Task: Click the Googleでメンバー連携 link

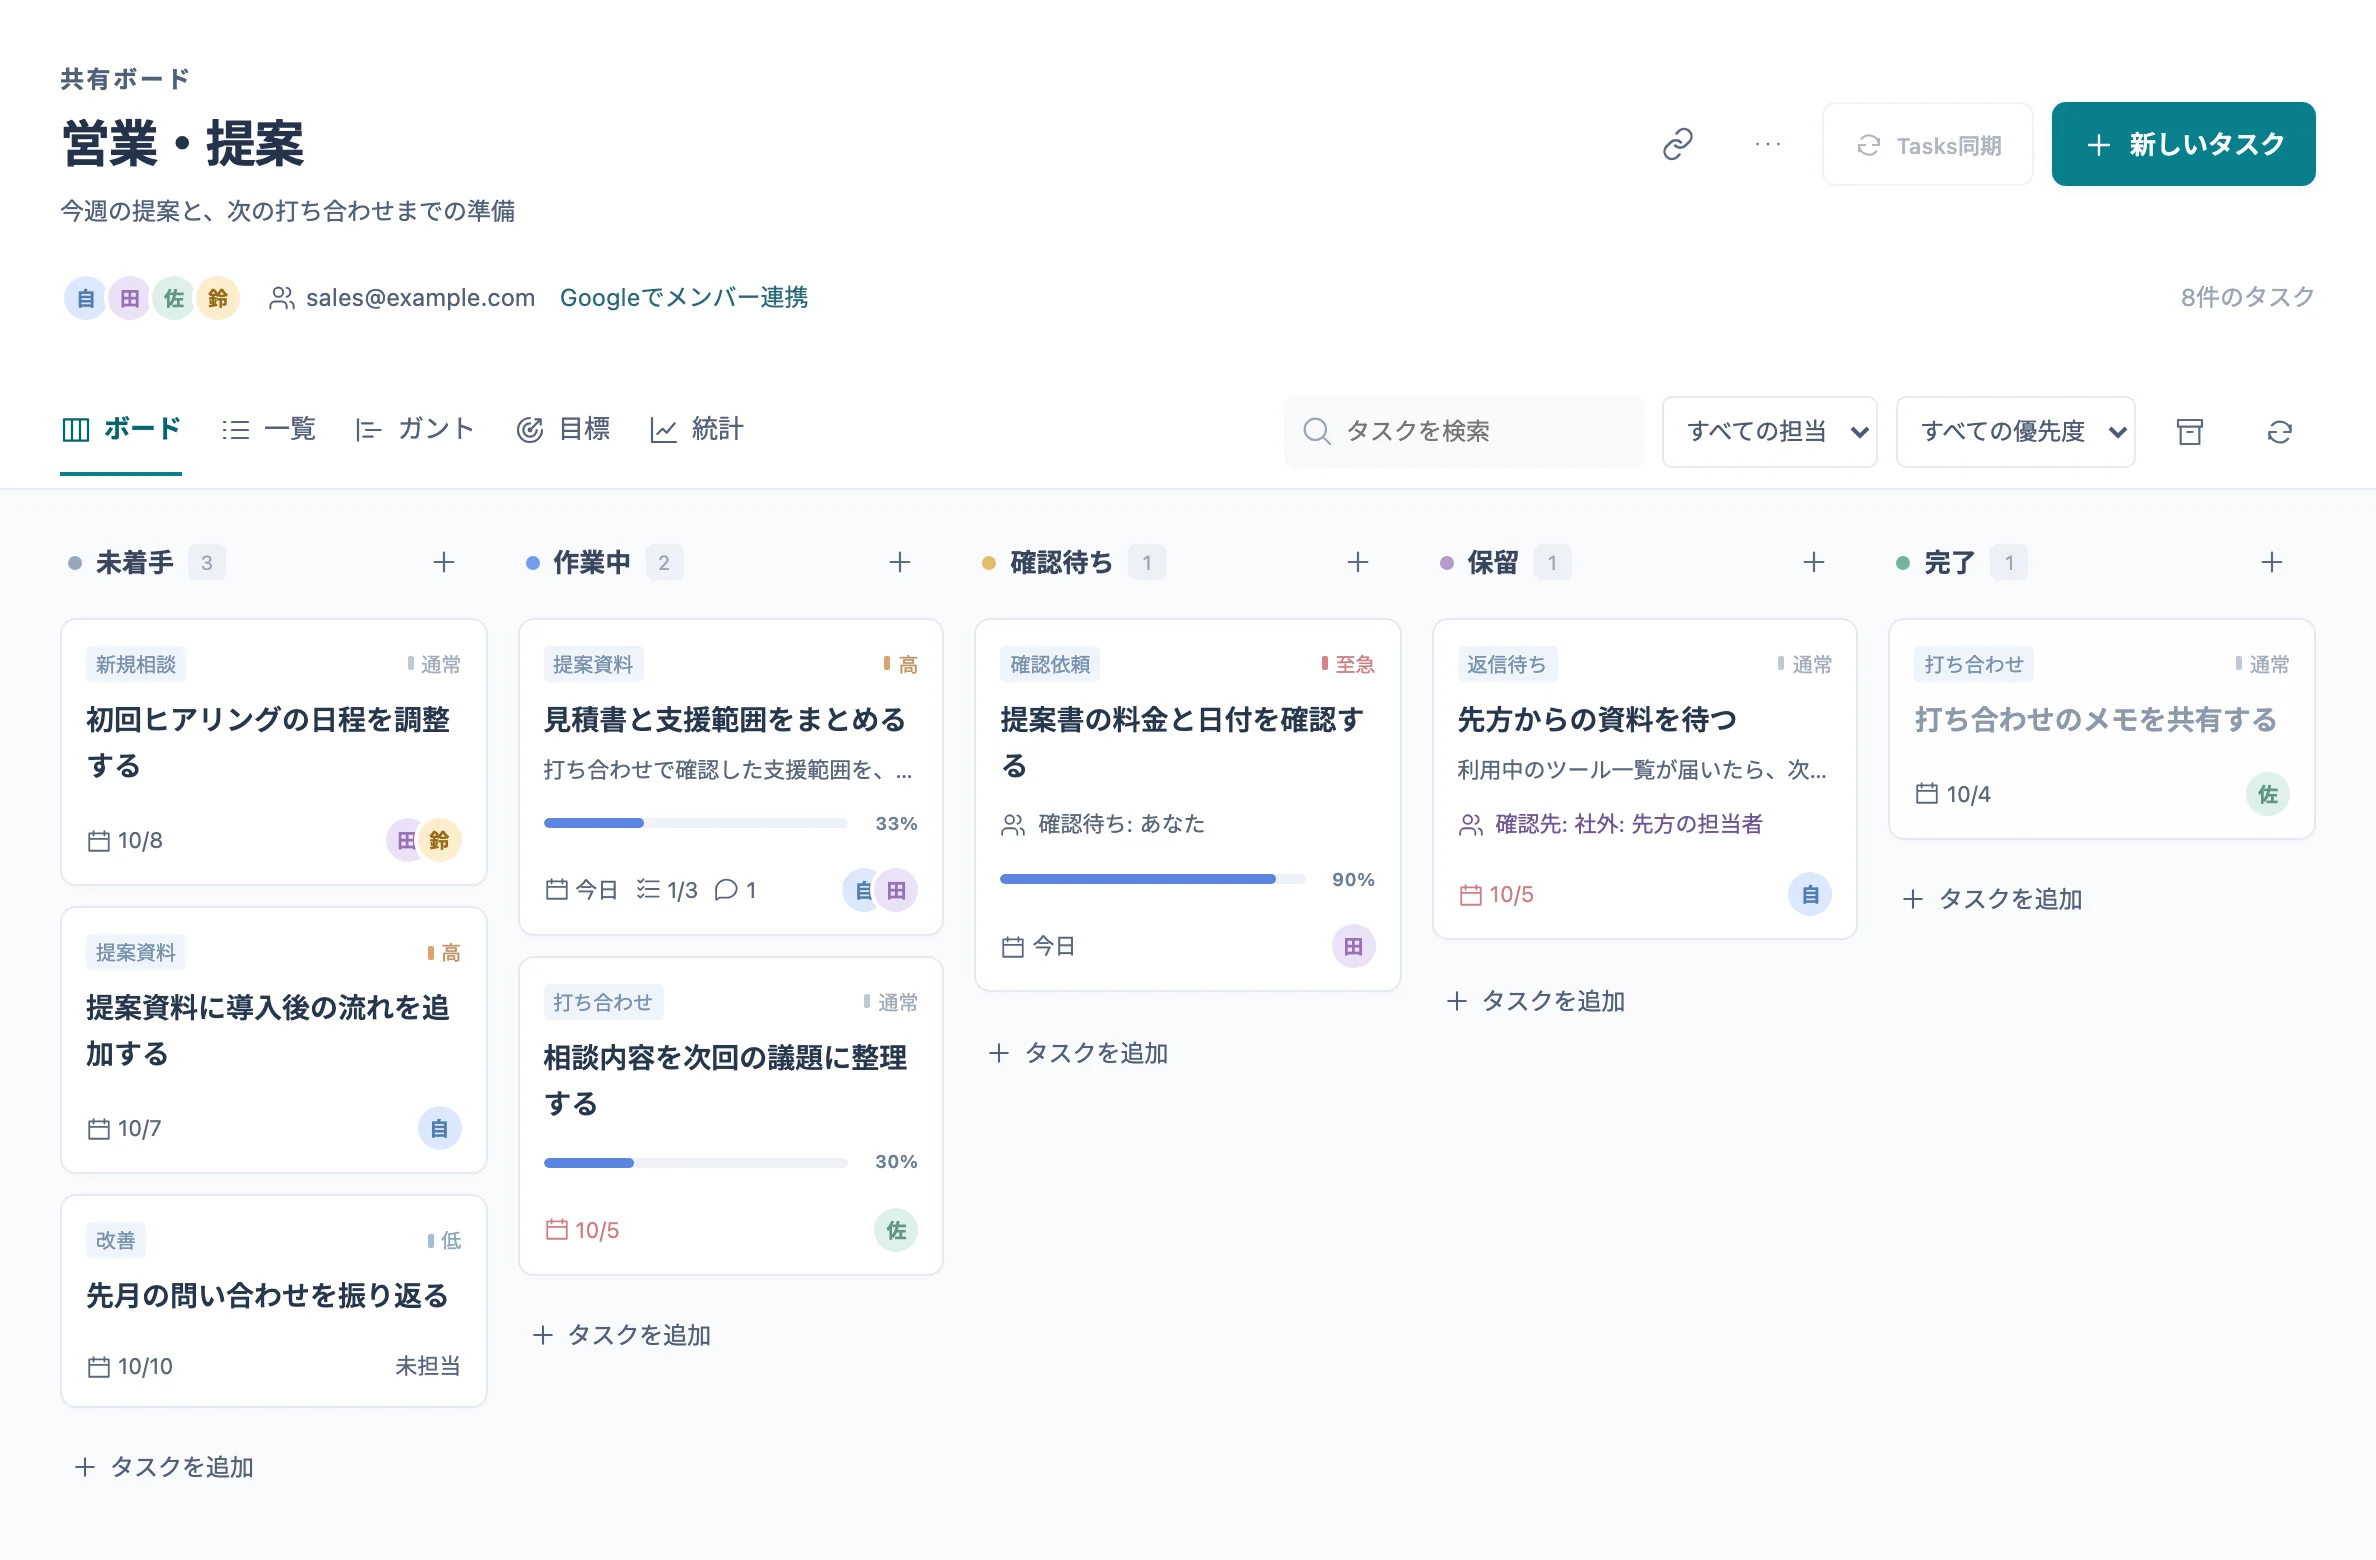Action: pyautogui.click(x=684, y=298)
